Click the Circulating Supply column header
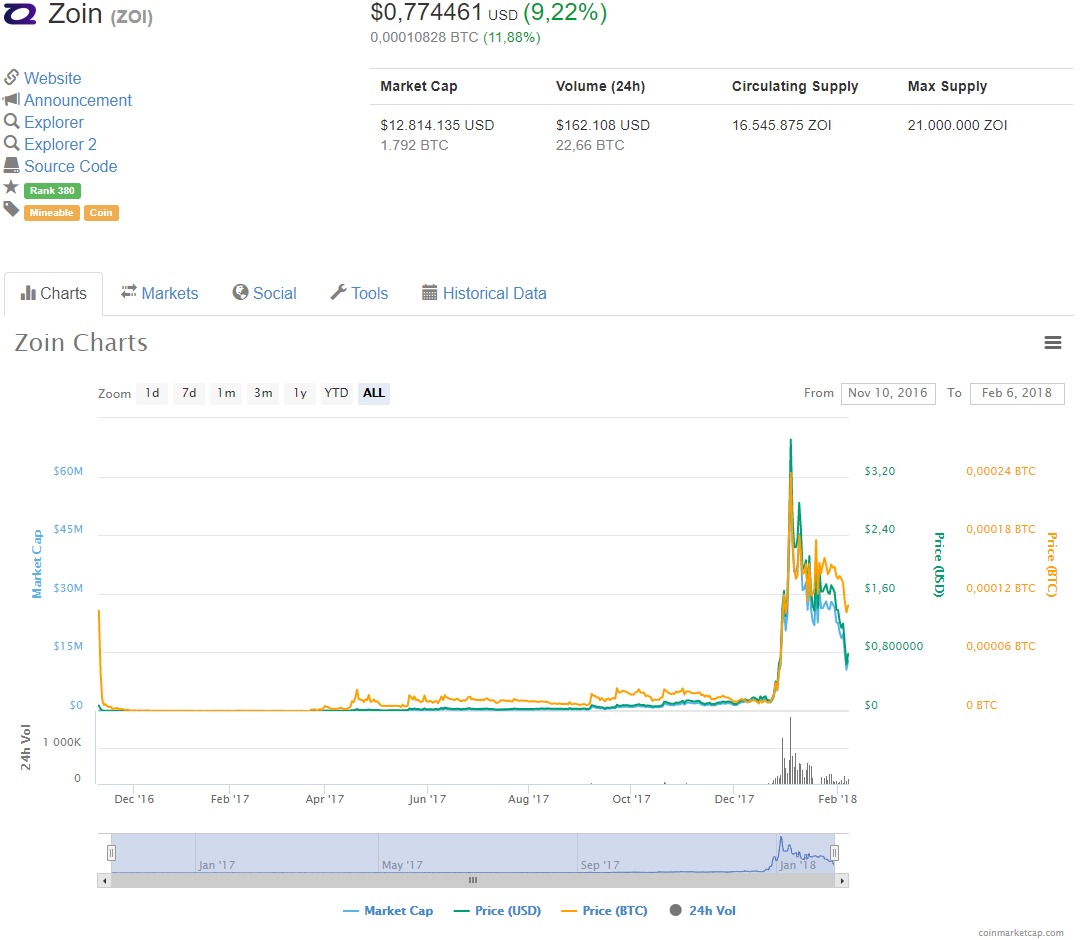The width and height of the screenshot is (1089, 940). pyautogui.click(x=795, y=86)
